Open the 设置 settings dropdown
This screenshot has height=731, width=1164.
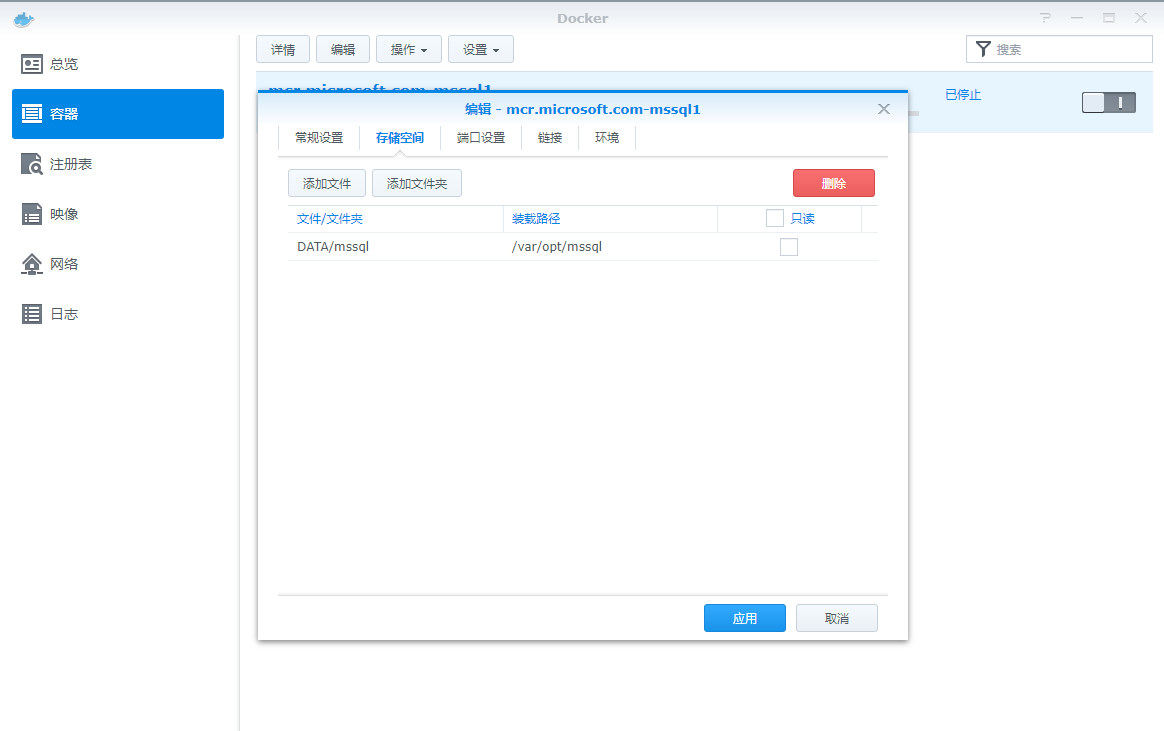pyautogui.click(x=481, y=49)
